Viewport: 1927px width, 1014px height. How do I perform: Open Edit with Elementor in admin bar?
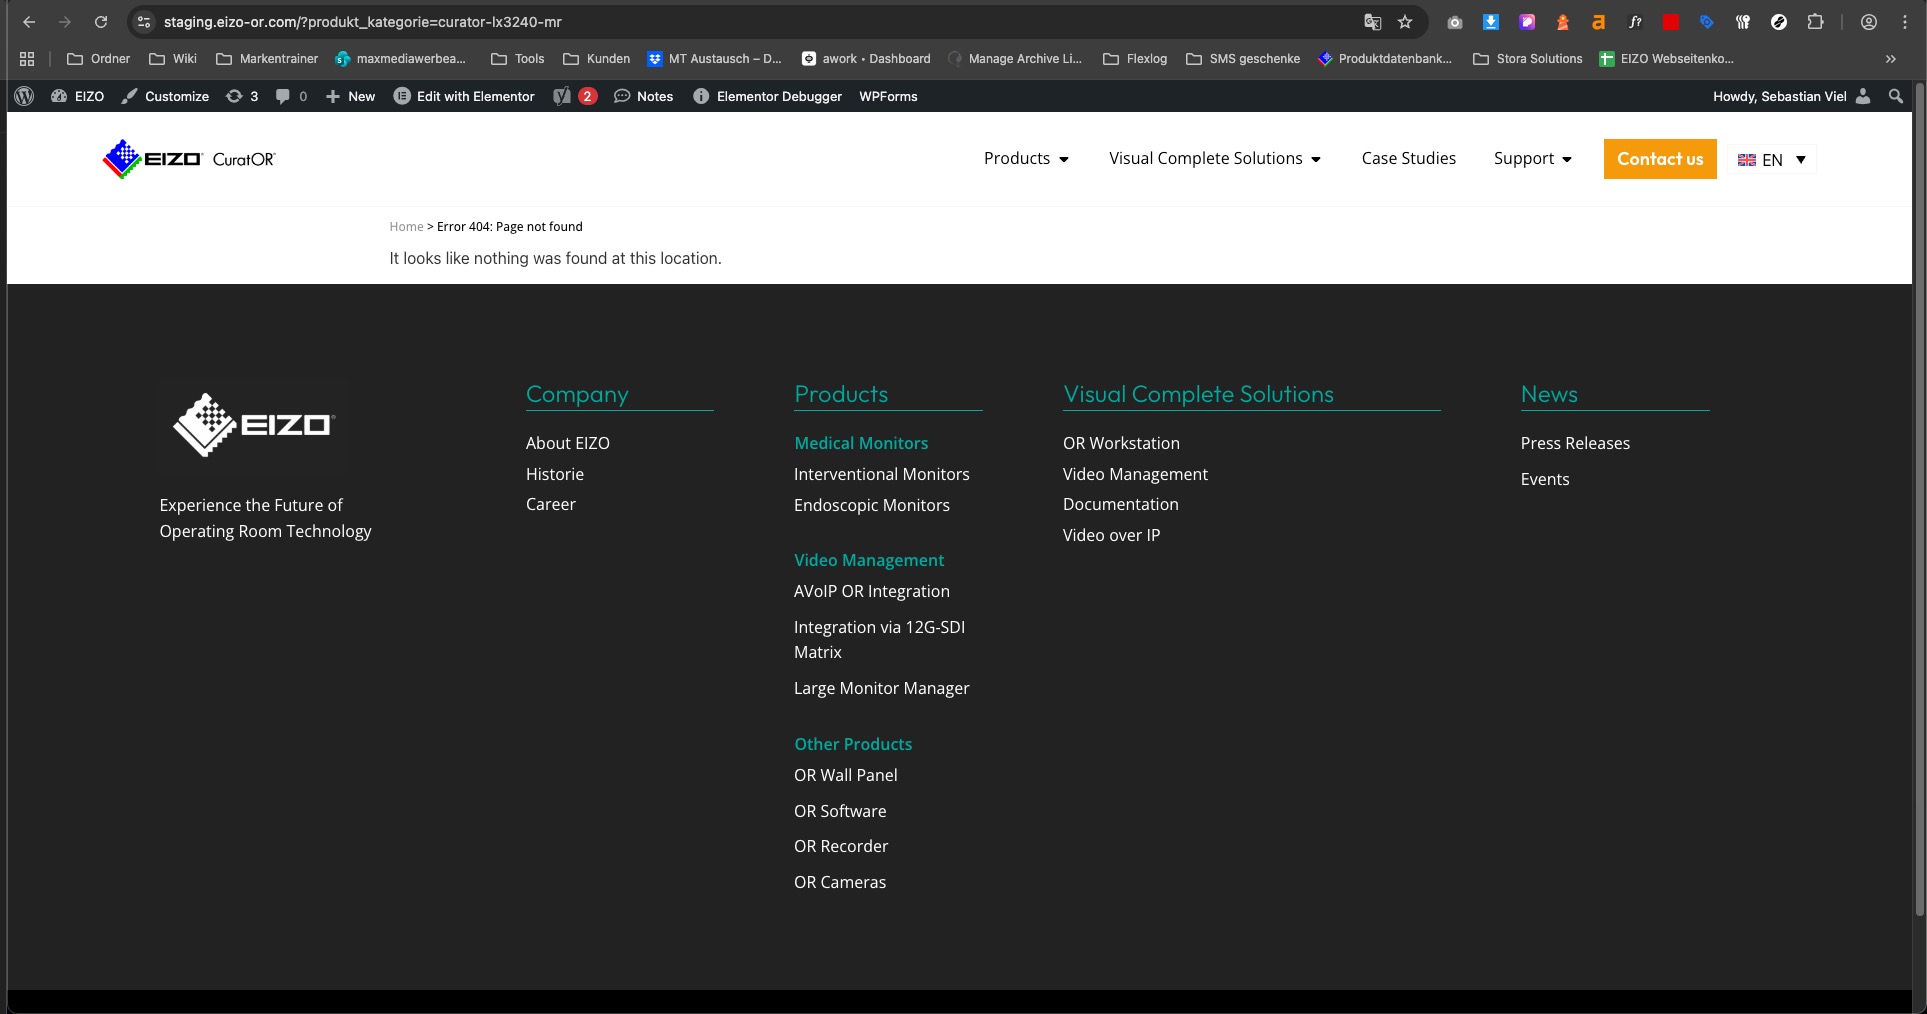pyautogui.click(x=464, y=96)
